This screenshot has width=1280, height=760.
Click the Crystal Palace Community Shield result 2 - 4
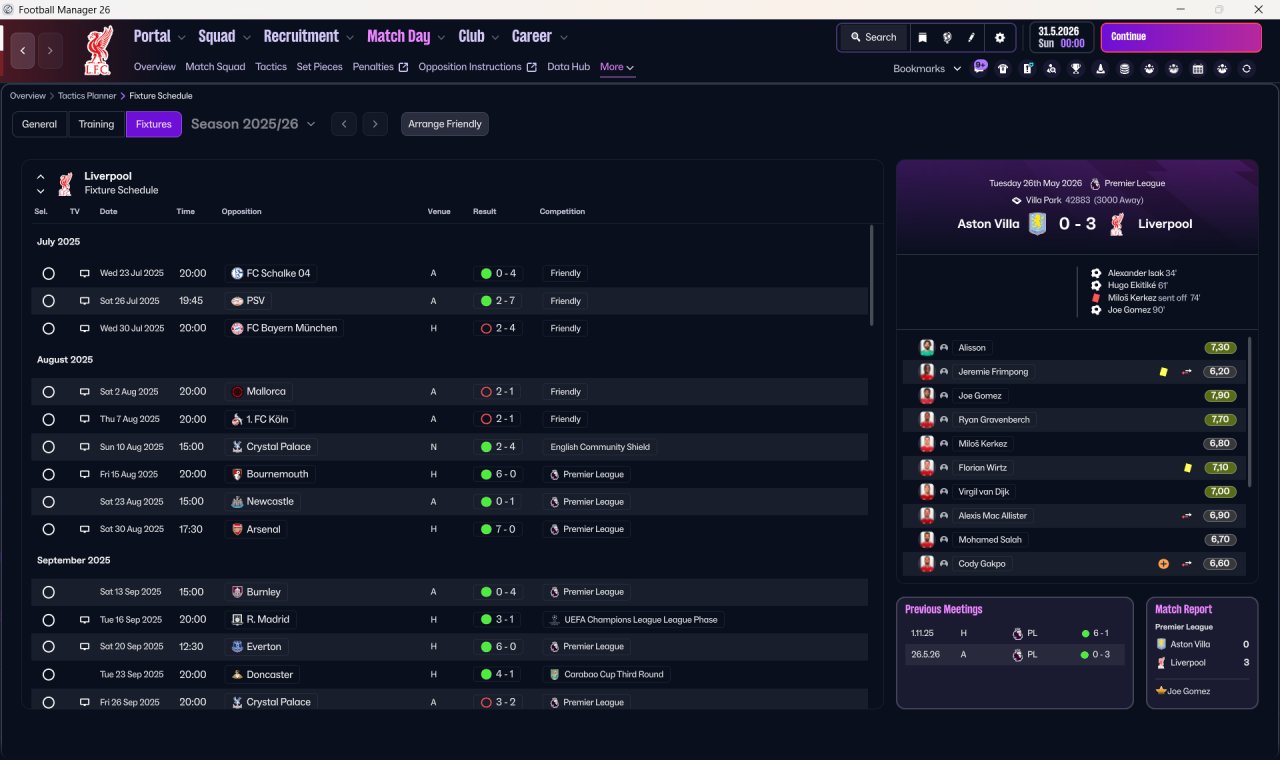click(498, 447)
